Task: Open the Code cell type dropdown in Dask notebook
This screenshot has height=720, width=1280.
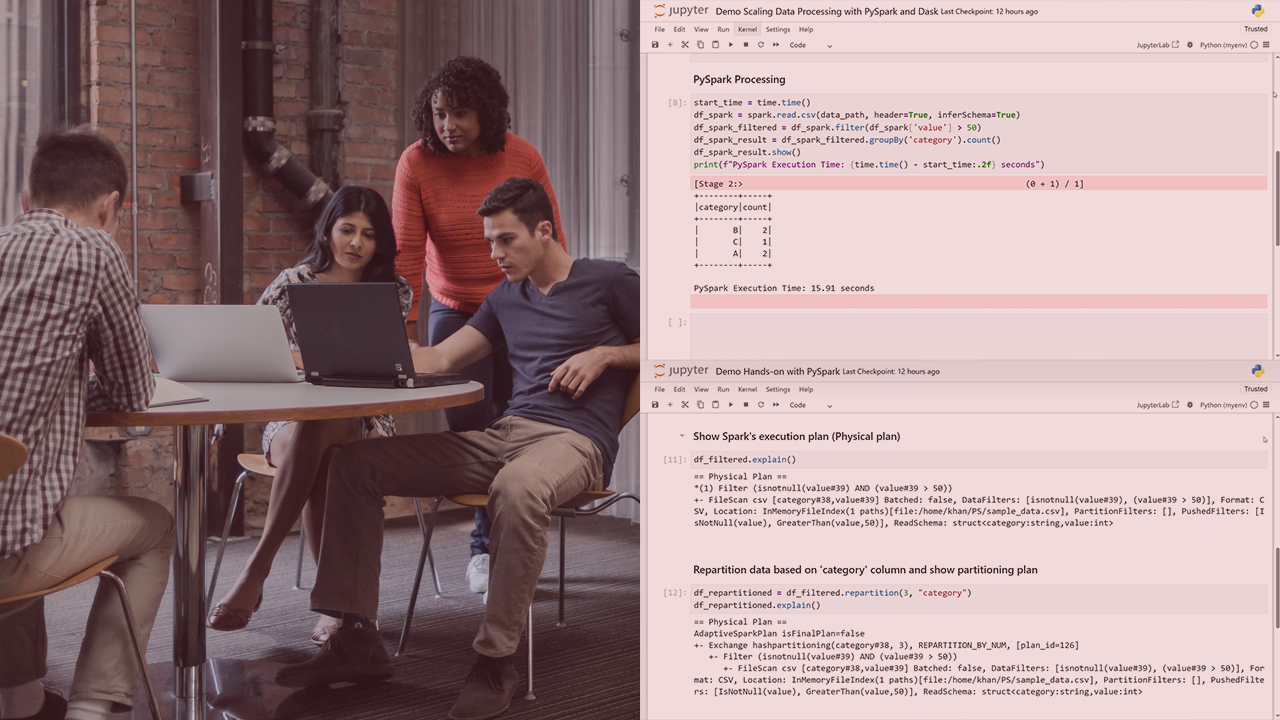Action: click(810, 45)
